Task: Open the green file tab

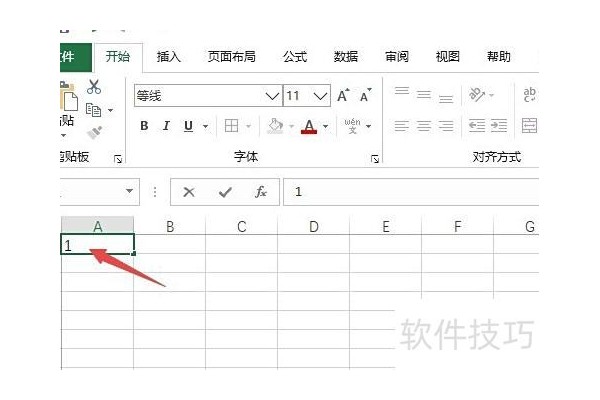Action: 76,57
